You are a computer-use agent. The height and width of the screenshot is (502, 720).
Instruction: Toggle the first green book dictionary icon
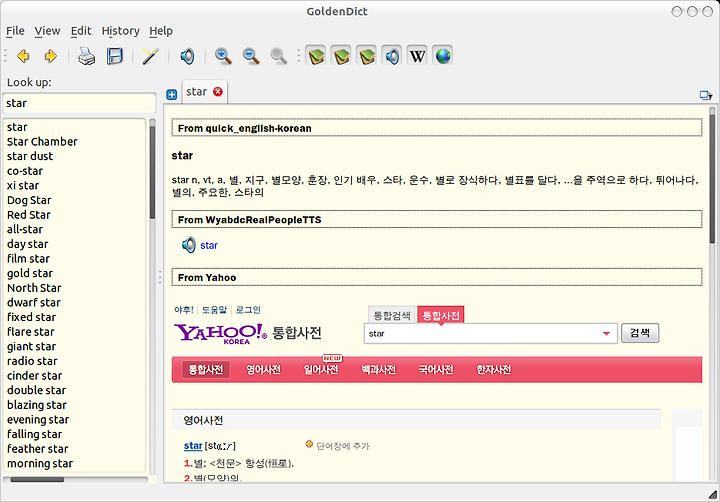(x=316, y=56)
